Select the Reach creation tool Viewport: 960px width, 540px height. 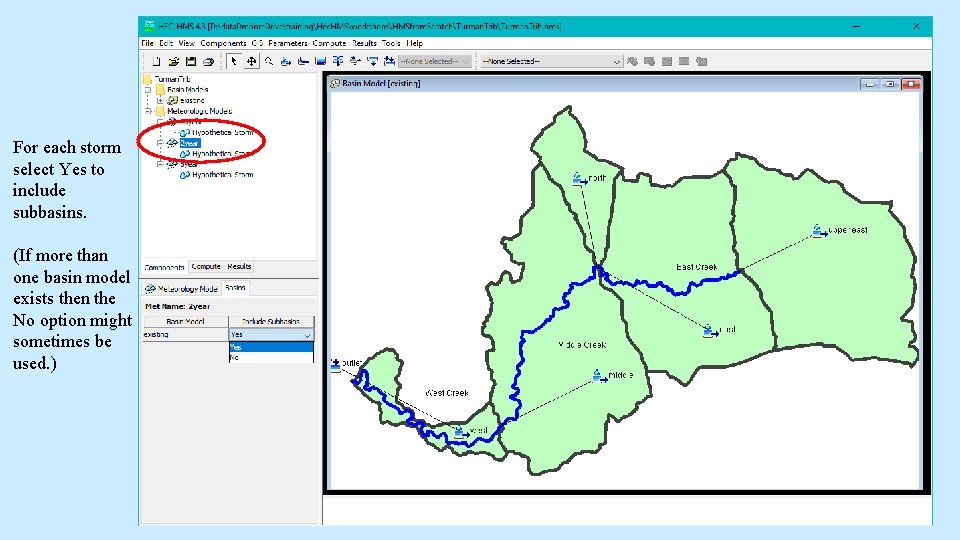tap(303, 61)
